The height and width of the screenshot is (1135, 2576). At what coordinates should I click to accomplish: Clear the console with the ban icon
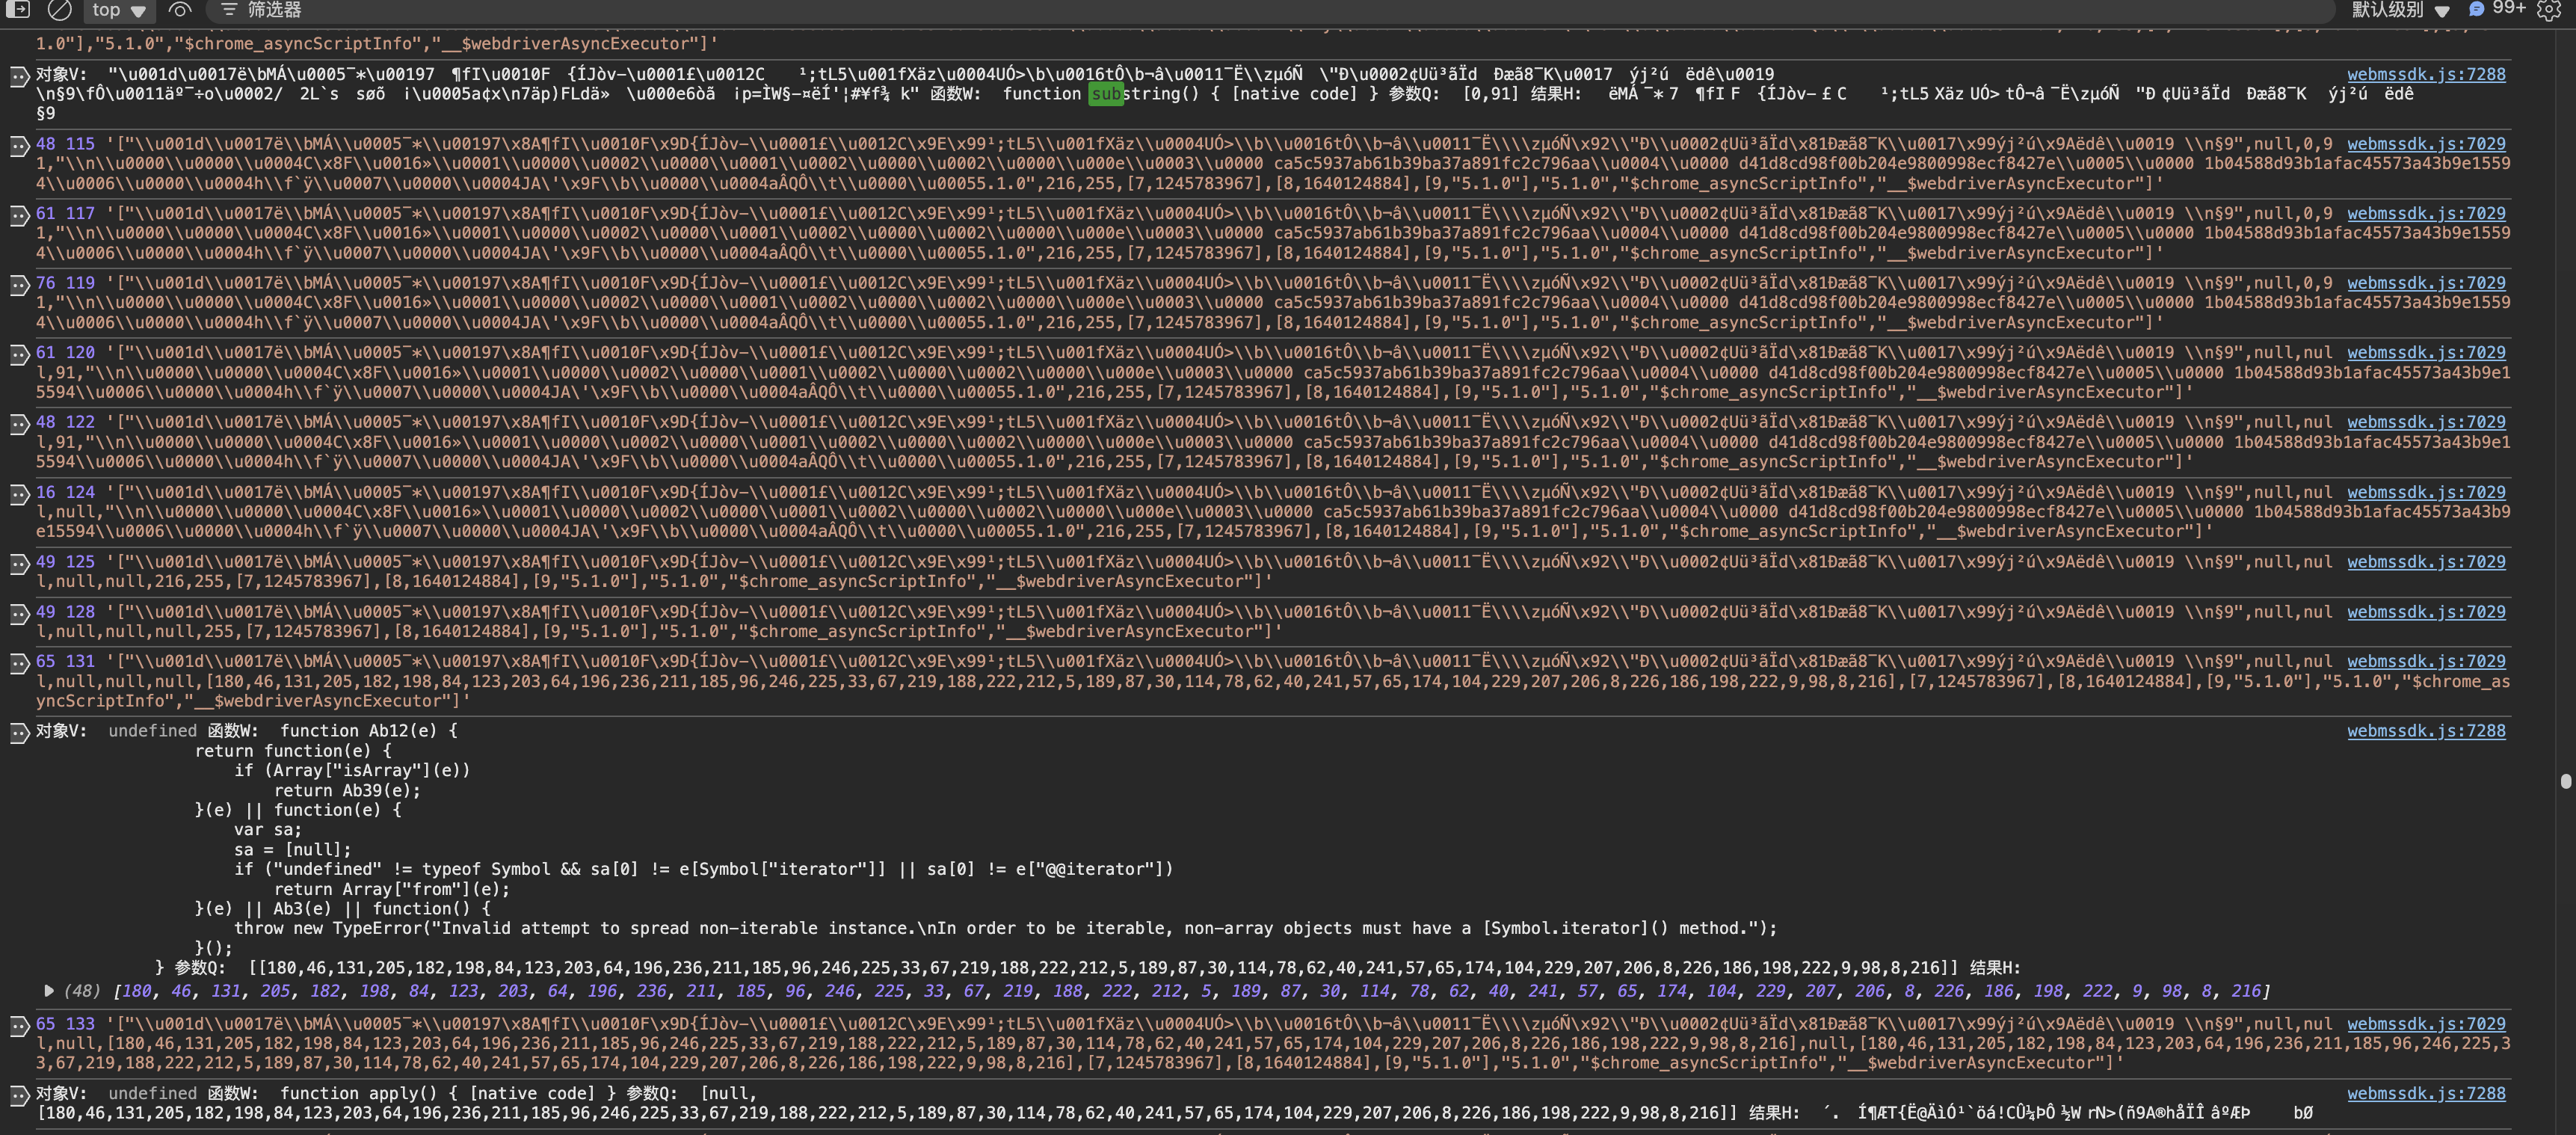[60, 10]
